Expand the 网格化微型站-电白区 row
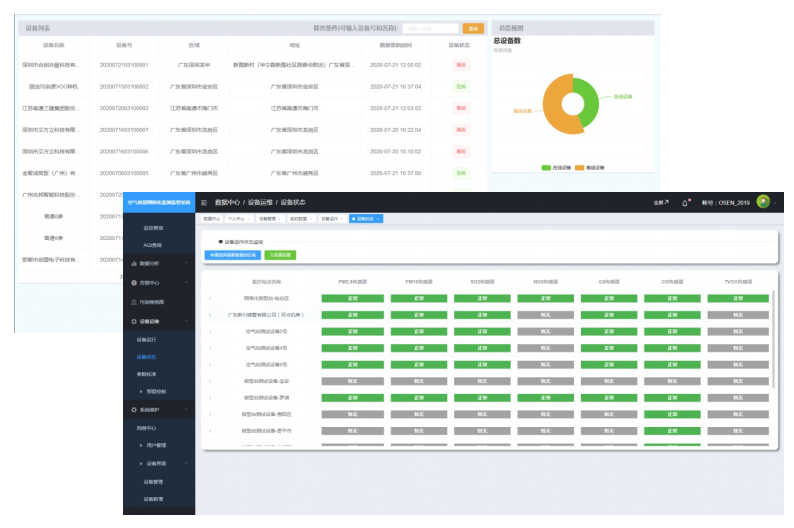 (210, 298)
